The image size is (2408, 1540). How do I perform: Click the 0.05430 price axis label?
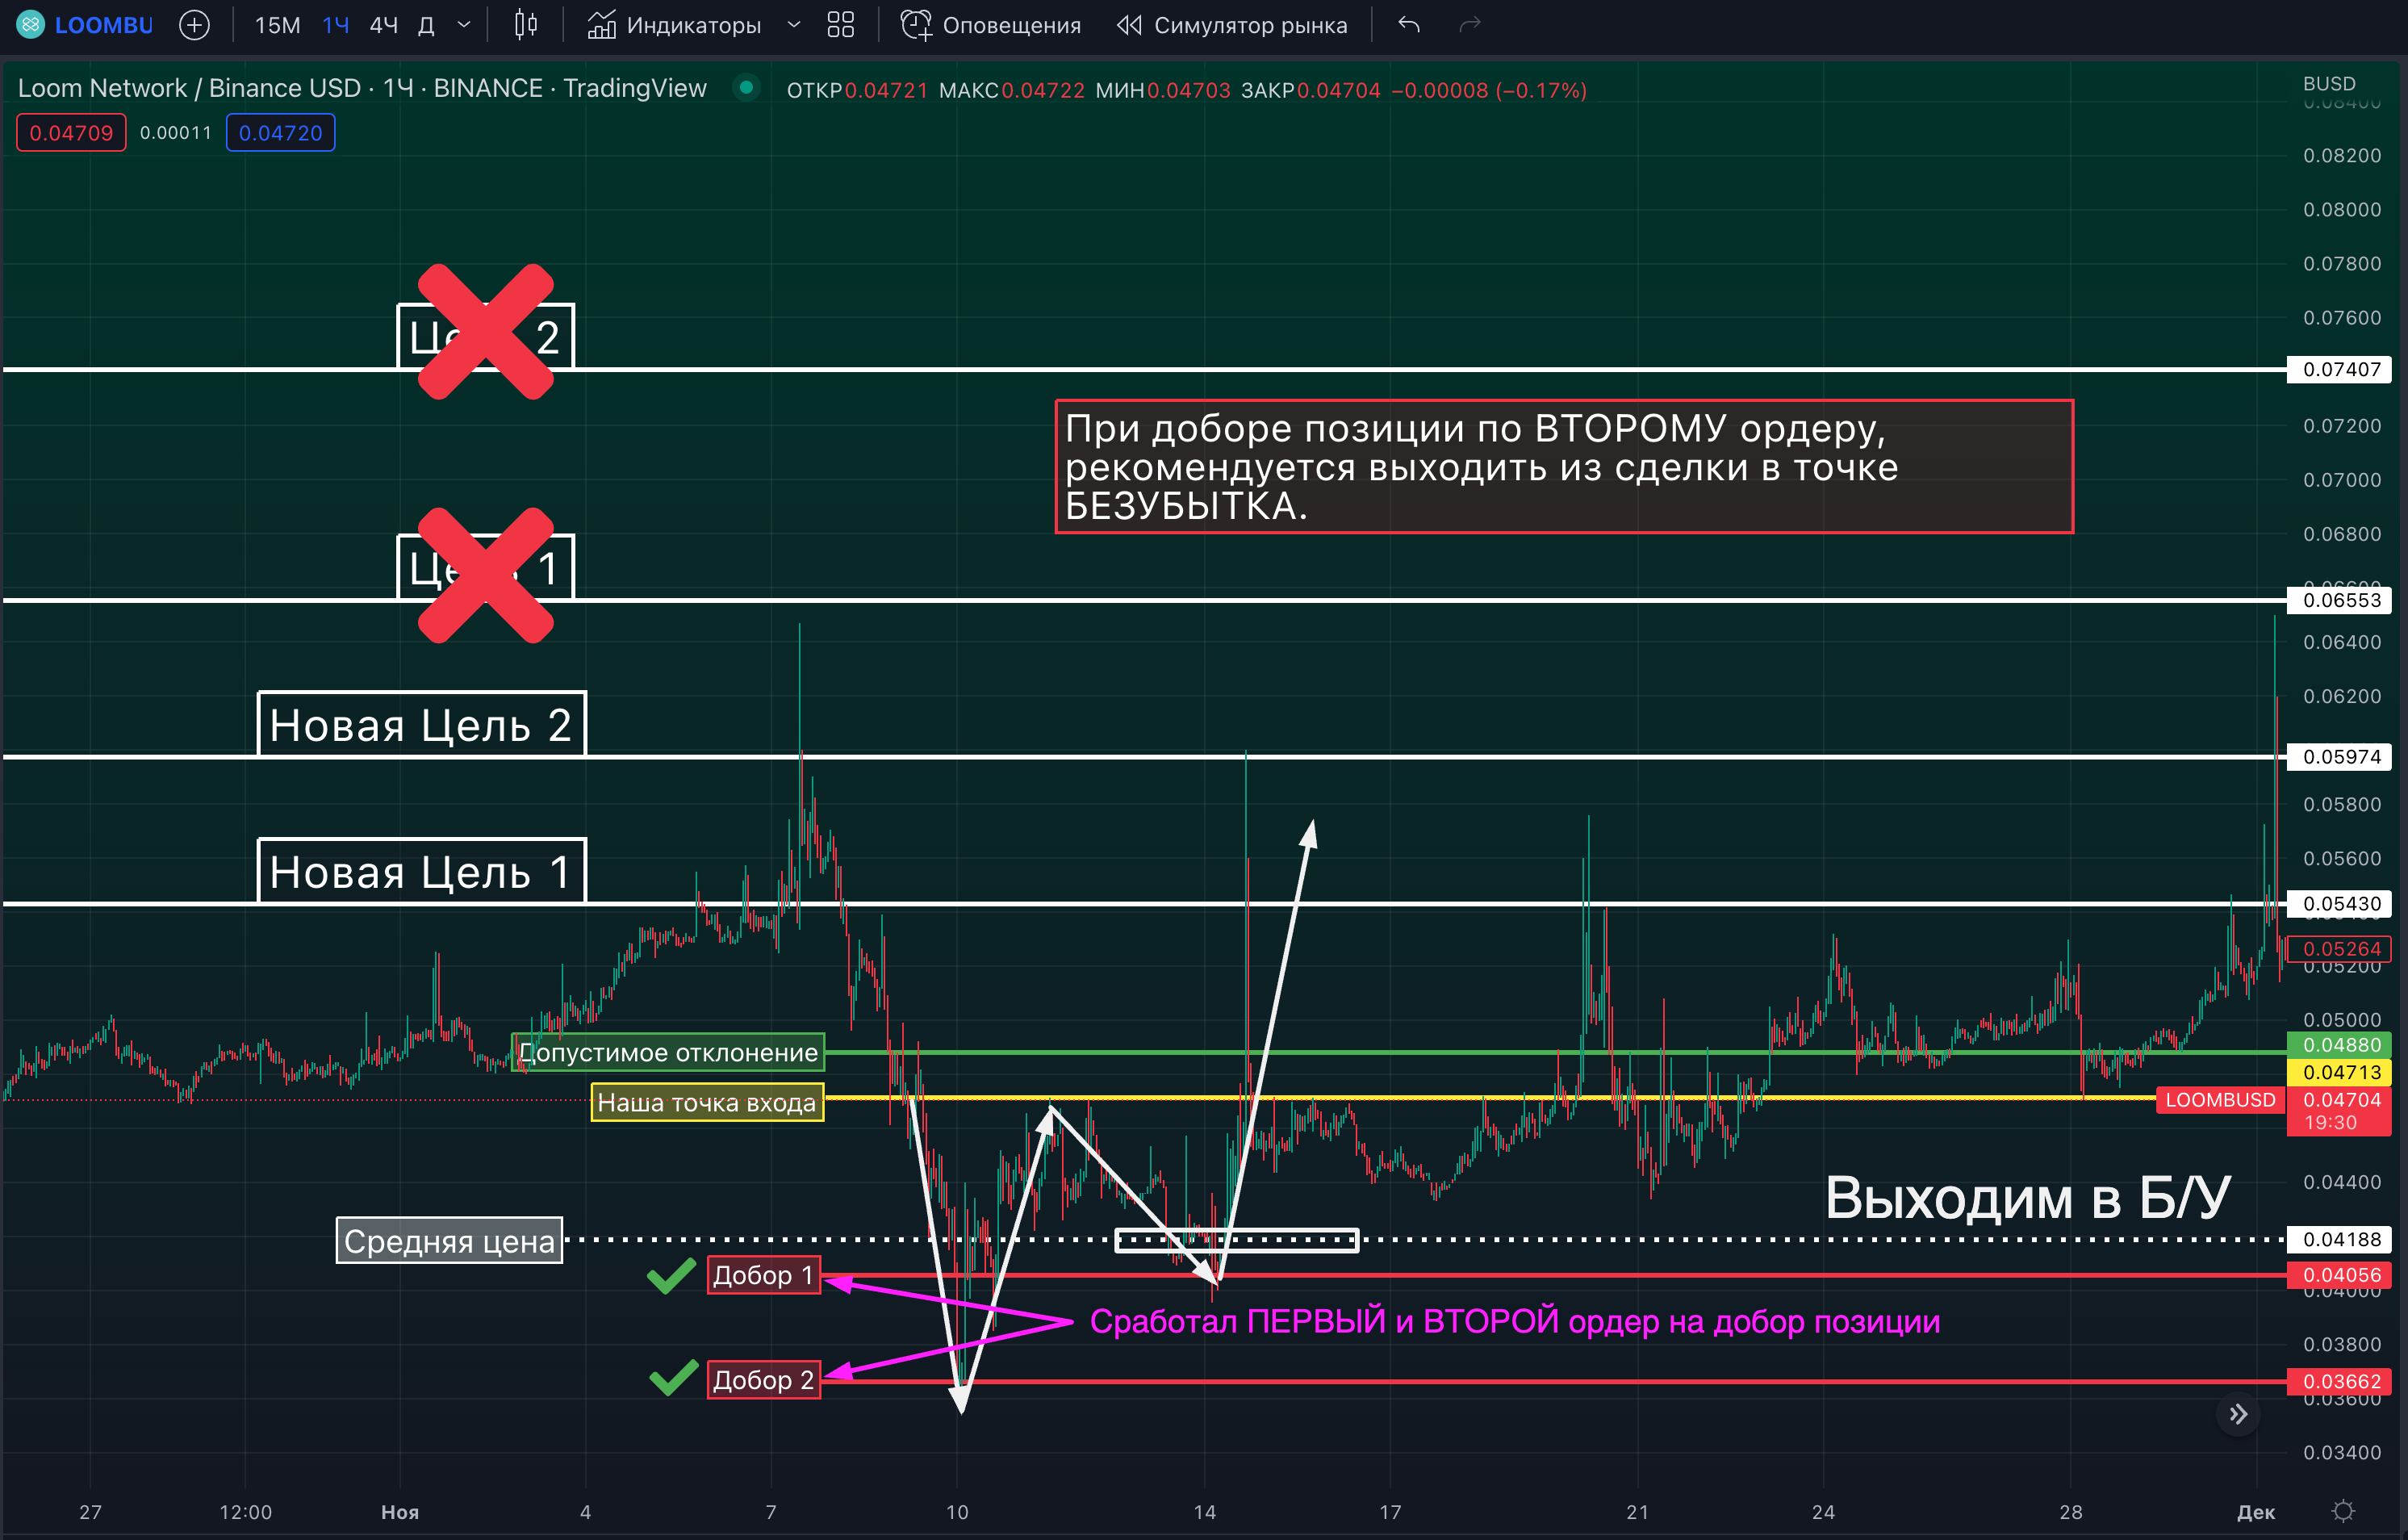(2340, 903)
